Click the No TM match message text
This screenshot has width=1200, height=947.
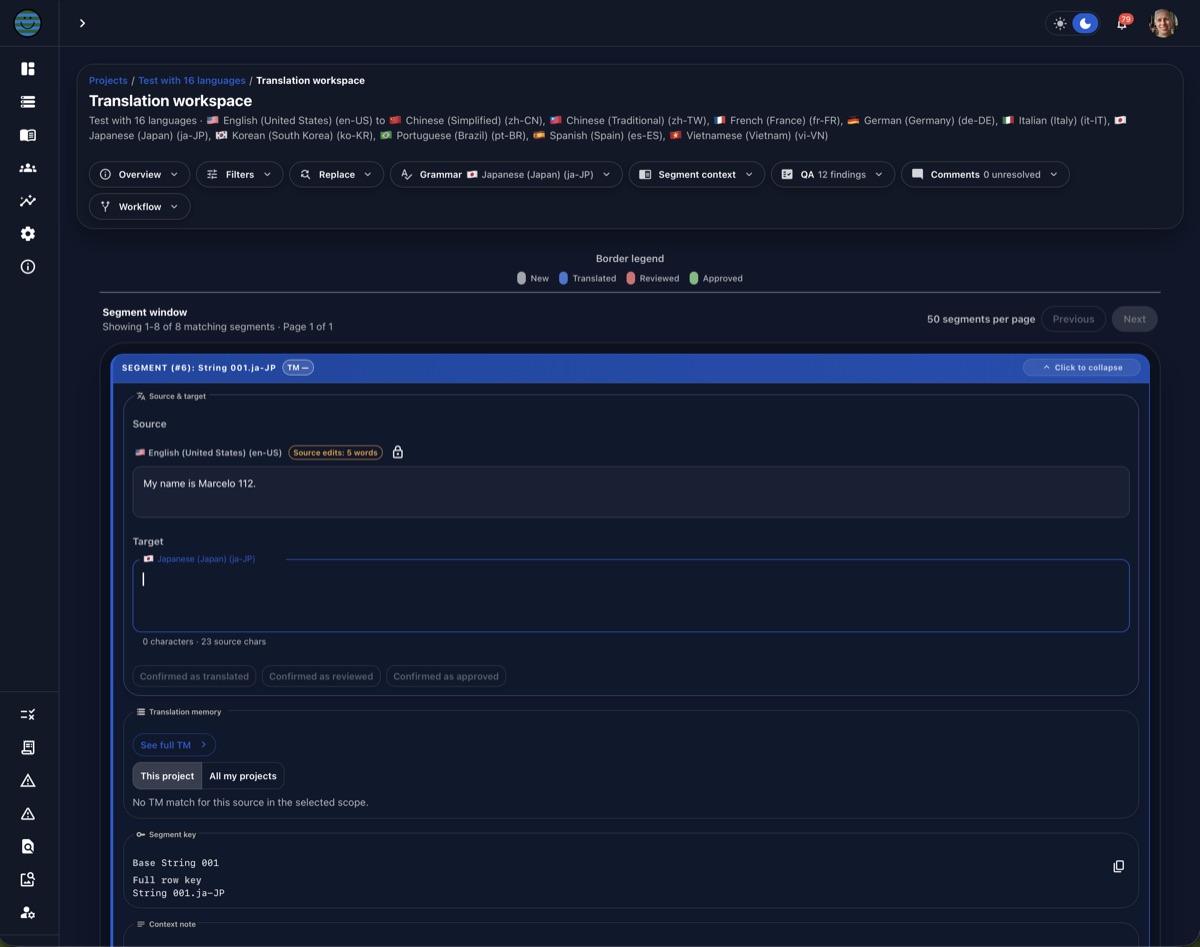pyautogui.click(x=251, y=802)
